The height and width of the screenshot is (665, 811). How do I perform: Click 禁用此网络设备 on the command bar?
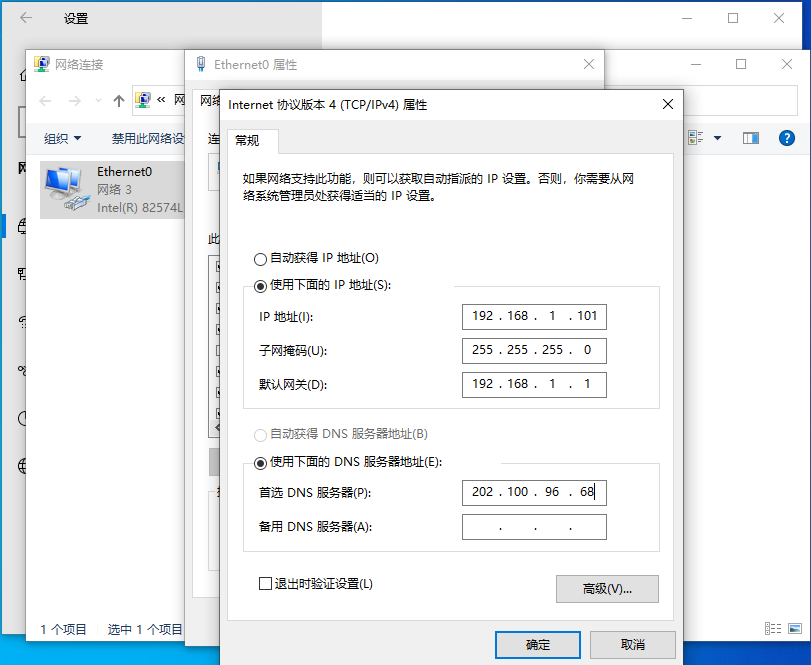click(x=138, y=138)
